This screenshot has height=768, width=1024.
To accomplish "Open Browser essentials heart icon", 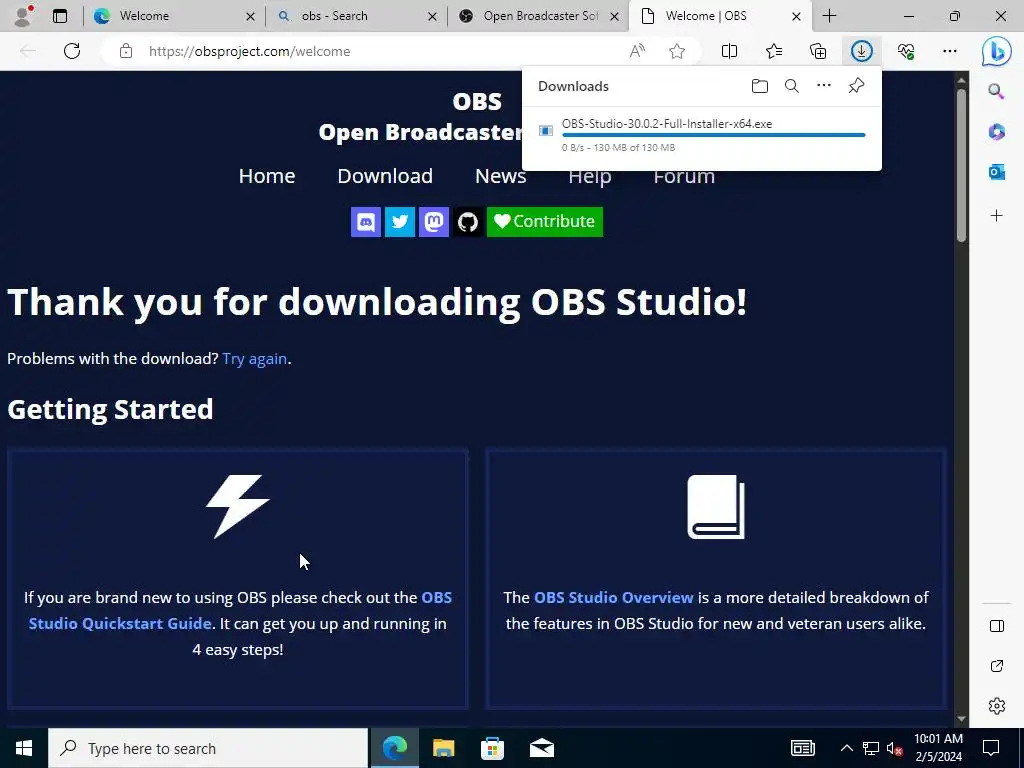I will point(906,51).
